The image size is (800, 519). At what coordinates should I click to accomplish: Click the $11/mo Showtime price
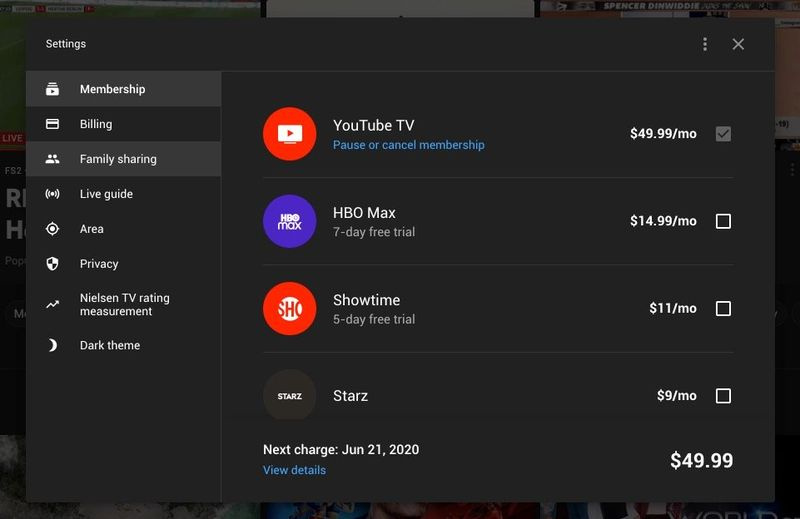pyautogui.click(x=673, y=308)
